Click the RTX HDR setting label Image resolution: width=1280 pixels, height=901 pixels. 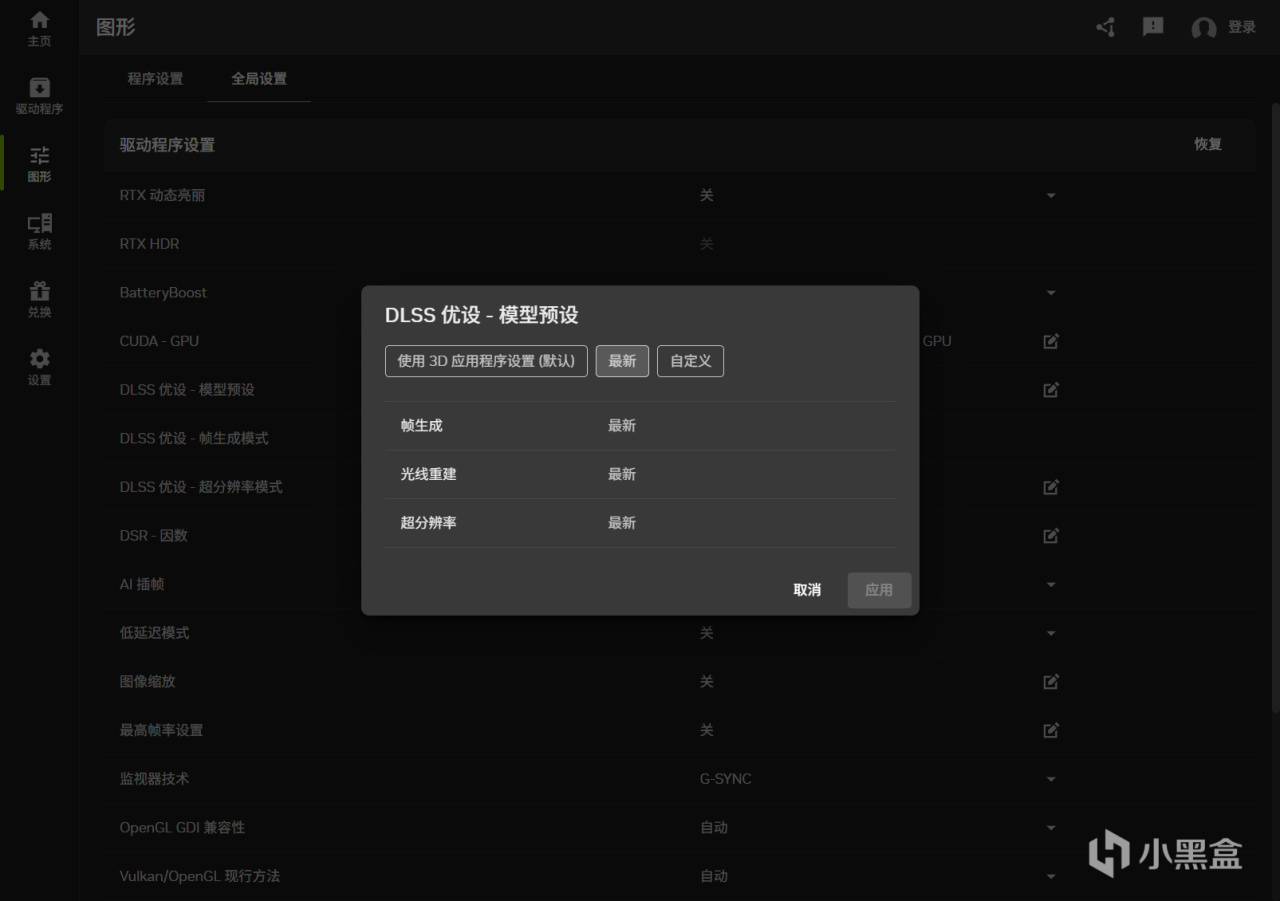[x=149, y=244]
